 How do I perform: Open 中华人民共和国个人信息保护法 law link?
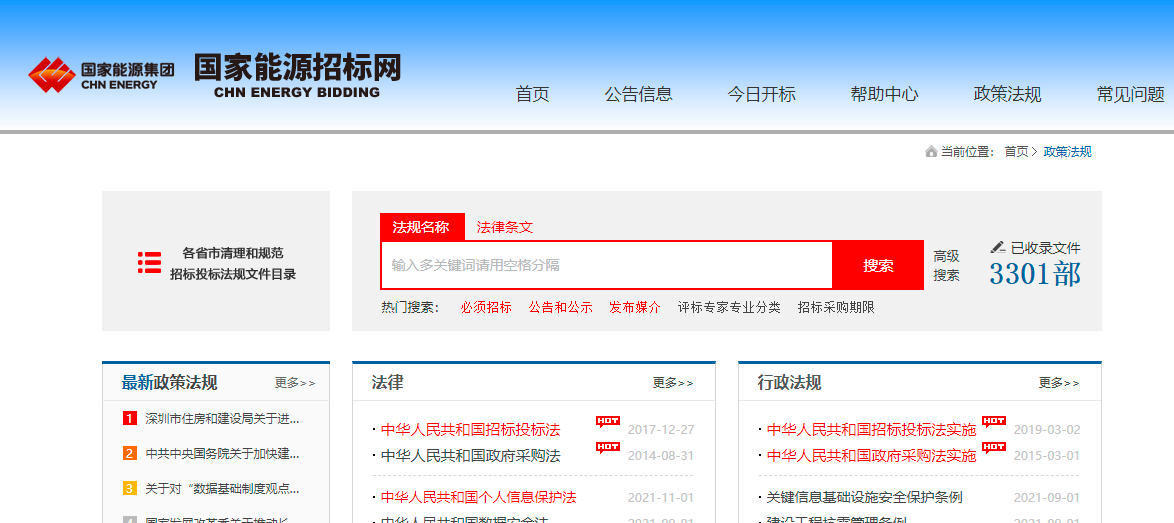click(478, 497)
